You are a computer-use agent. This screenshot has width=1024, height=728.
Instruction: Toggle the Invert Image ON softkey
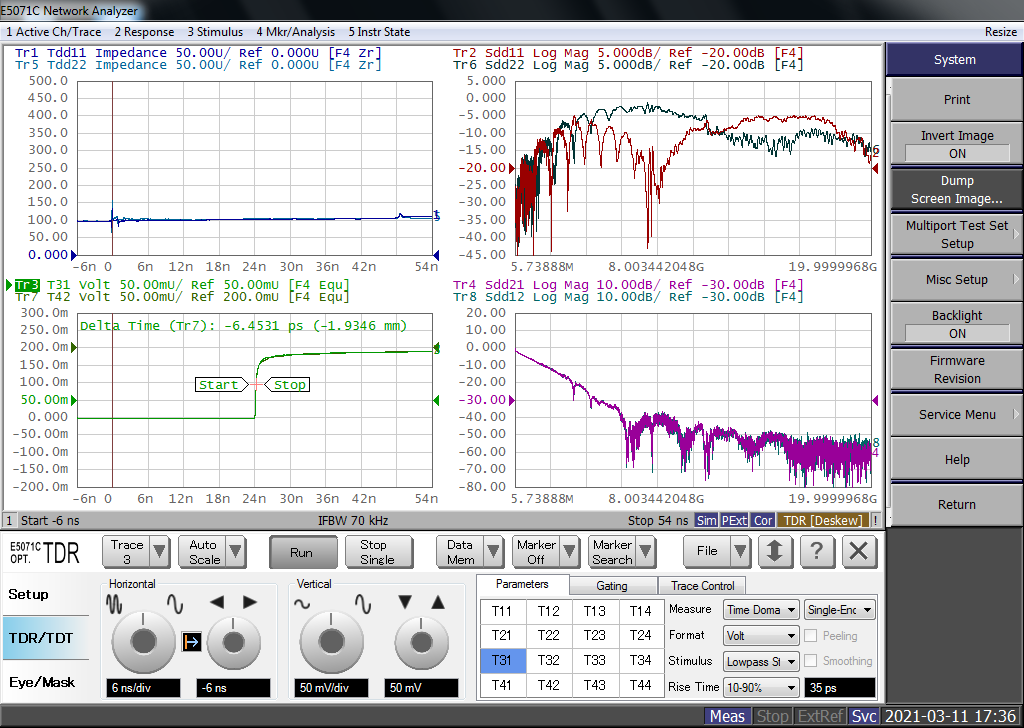pos(956,145)
